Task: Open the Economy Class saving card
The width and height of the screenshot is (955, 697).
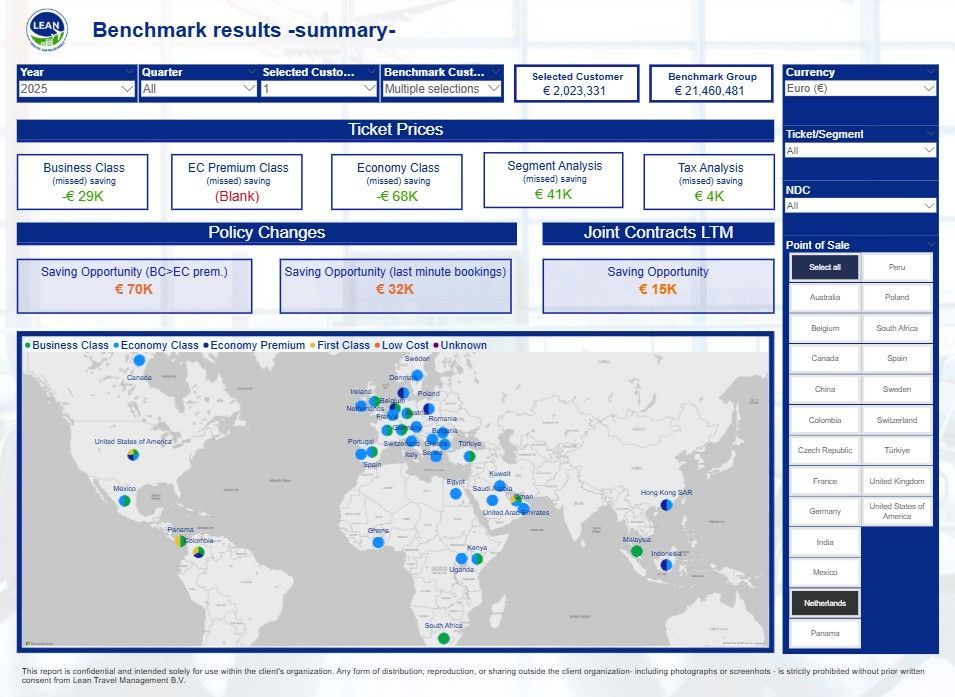Action: 397,182
